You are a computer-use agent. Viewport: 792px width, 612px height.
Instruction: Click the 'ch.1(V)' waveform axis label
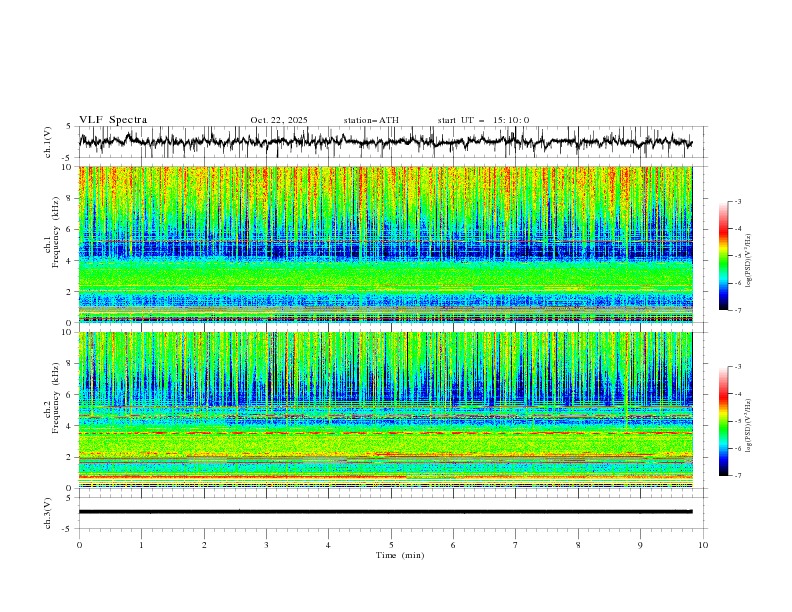[x=48, y=142]
